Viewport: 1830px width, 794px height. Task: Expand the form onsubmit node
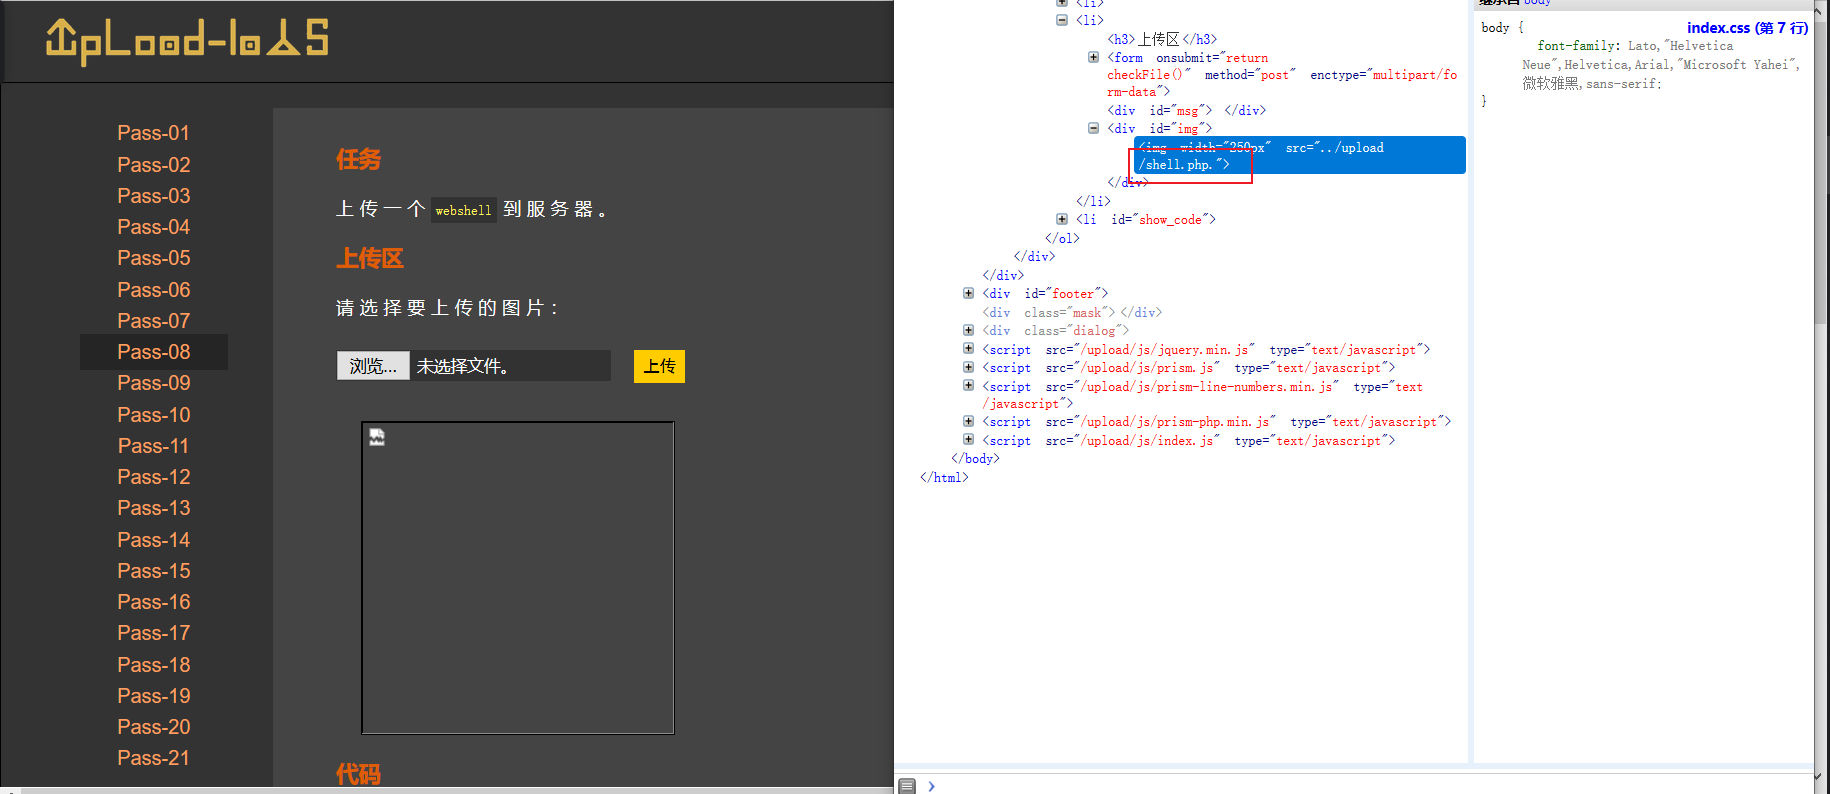[x=1093, y=57]
